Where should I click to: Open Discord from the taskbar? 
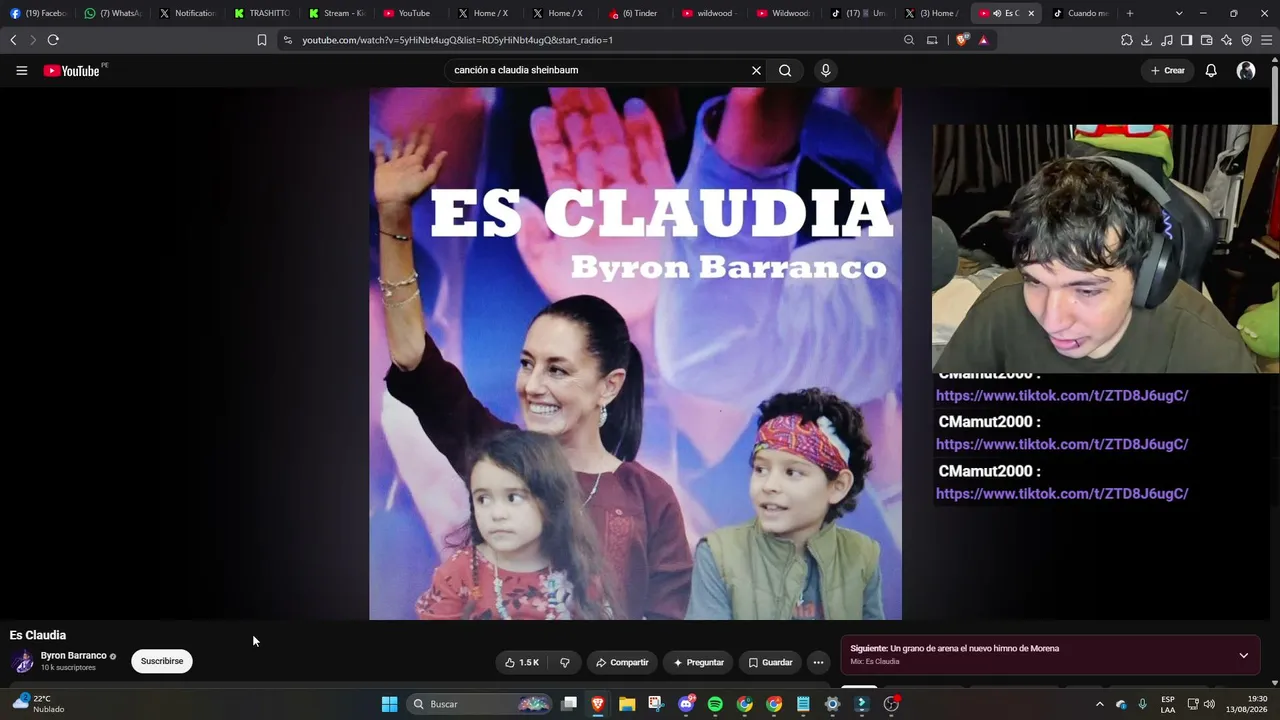(686, 704)
